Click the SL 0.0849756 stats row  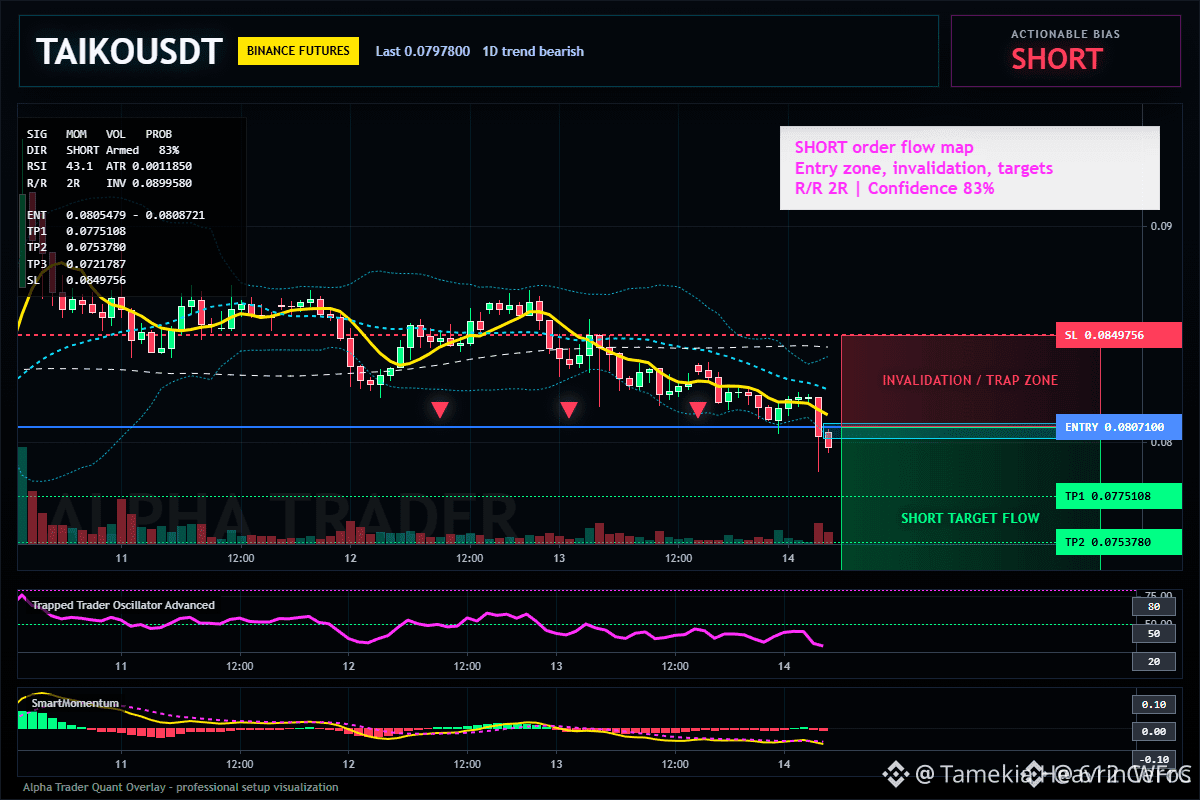pyautogui.click(x=76, y=280)
